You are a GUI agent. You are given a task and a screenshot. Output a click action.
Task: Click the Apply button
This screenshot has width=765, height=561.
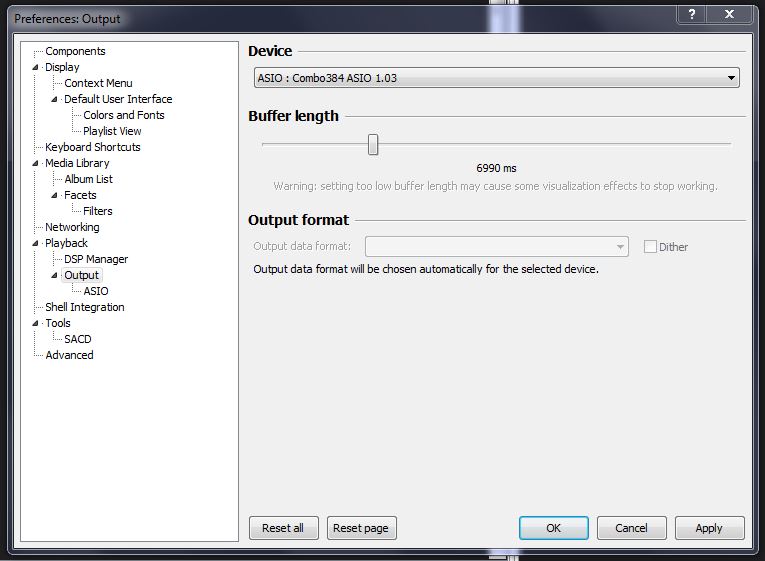(x=709, y=528)
